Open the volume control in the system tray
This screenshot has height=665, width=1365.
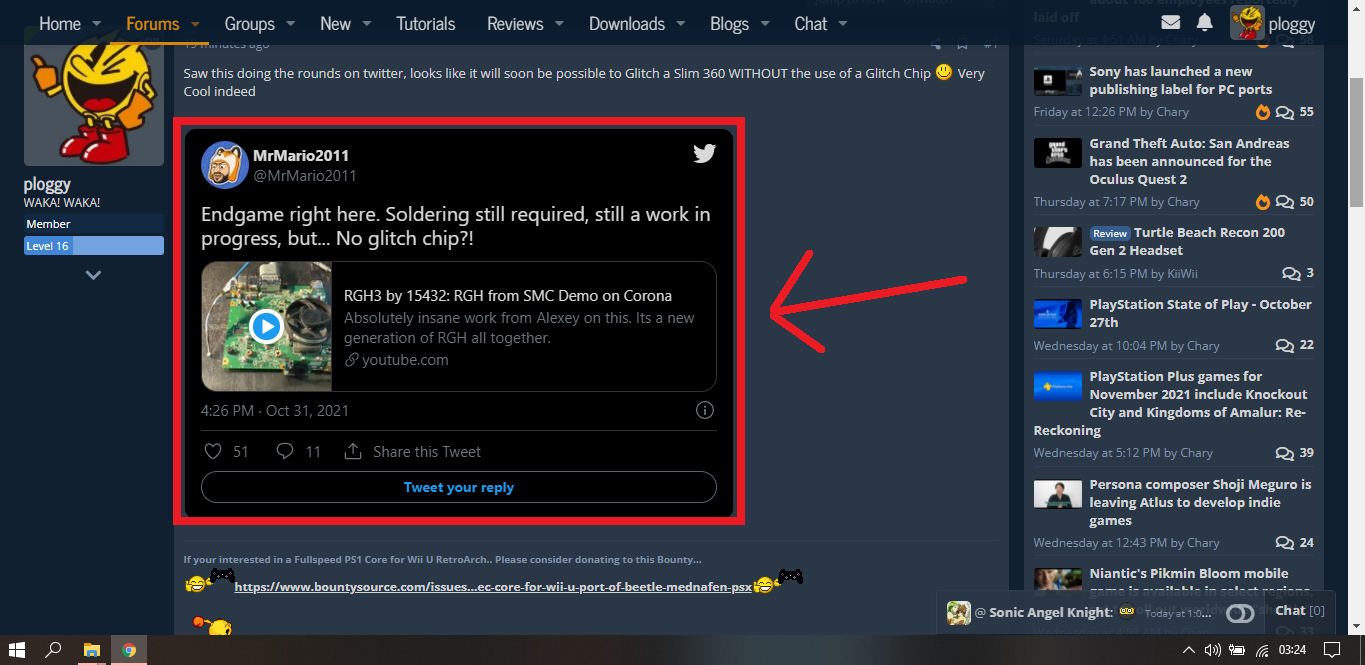(x=1212, y=650)
